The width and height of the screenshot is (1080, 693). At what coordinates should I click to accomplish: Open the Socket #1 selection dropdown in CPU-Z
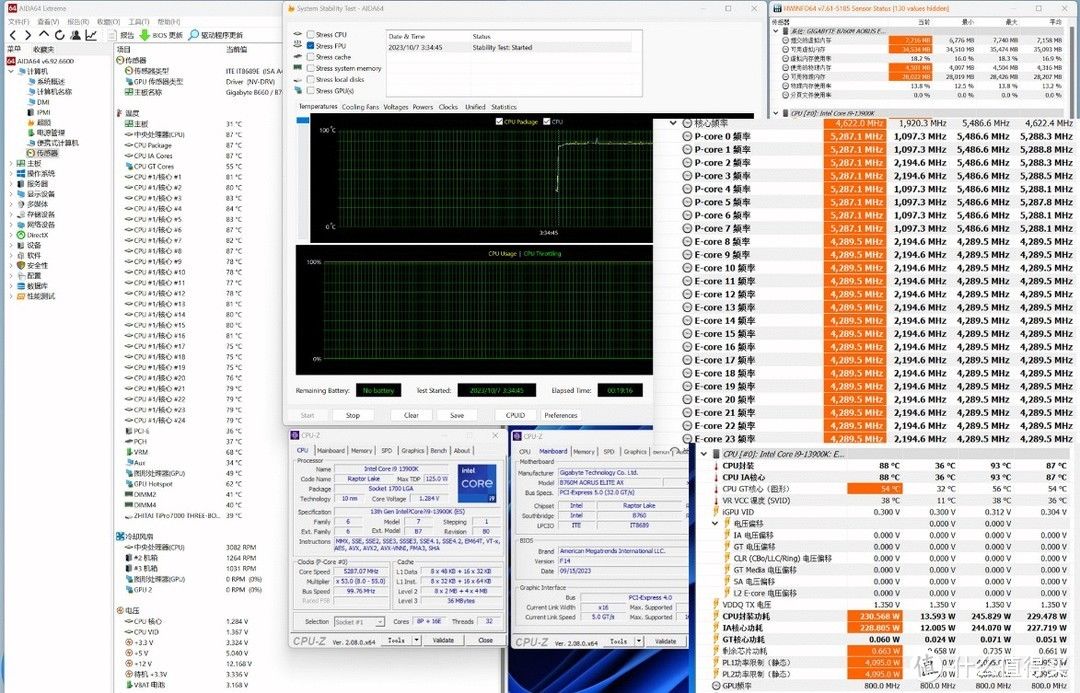pos(359,621)
